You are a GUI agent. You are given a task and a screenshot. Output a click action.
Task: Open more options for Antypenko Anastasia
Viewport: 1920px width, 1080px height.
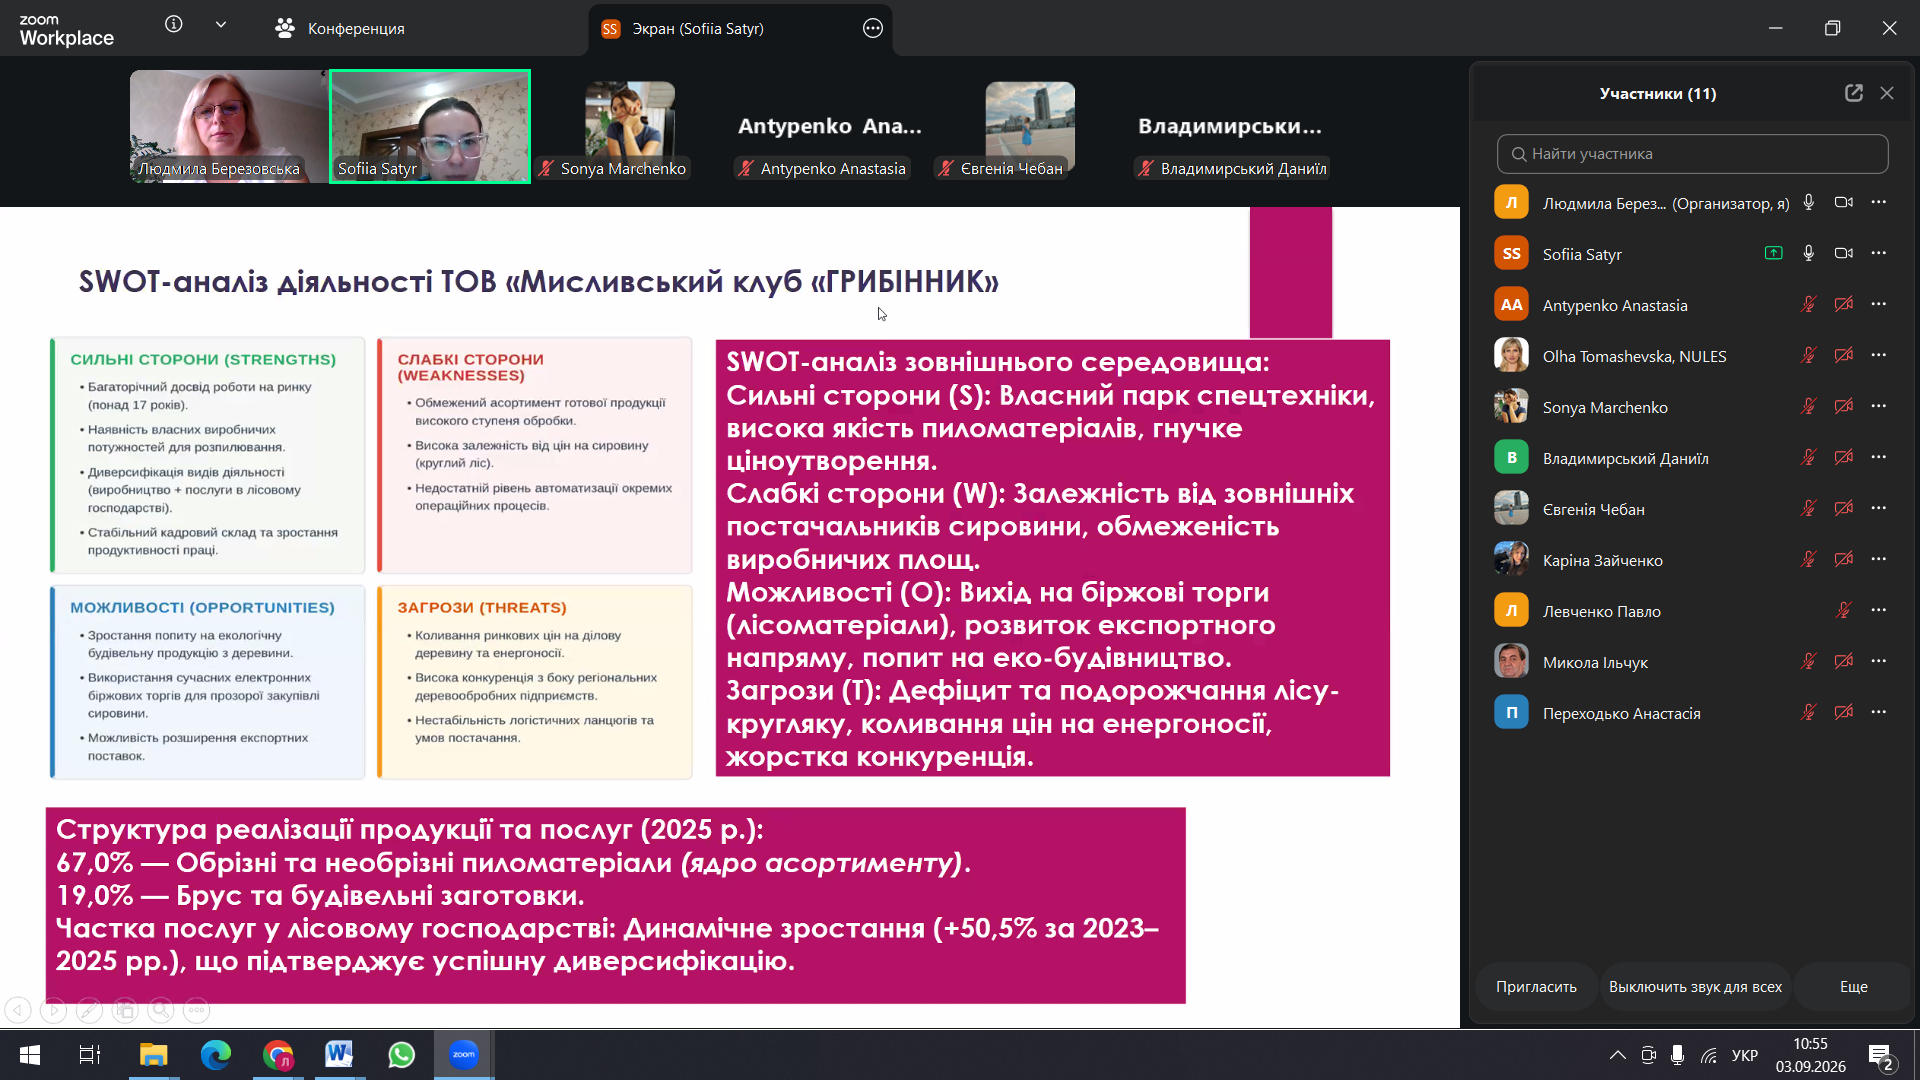[1879, 304]
